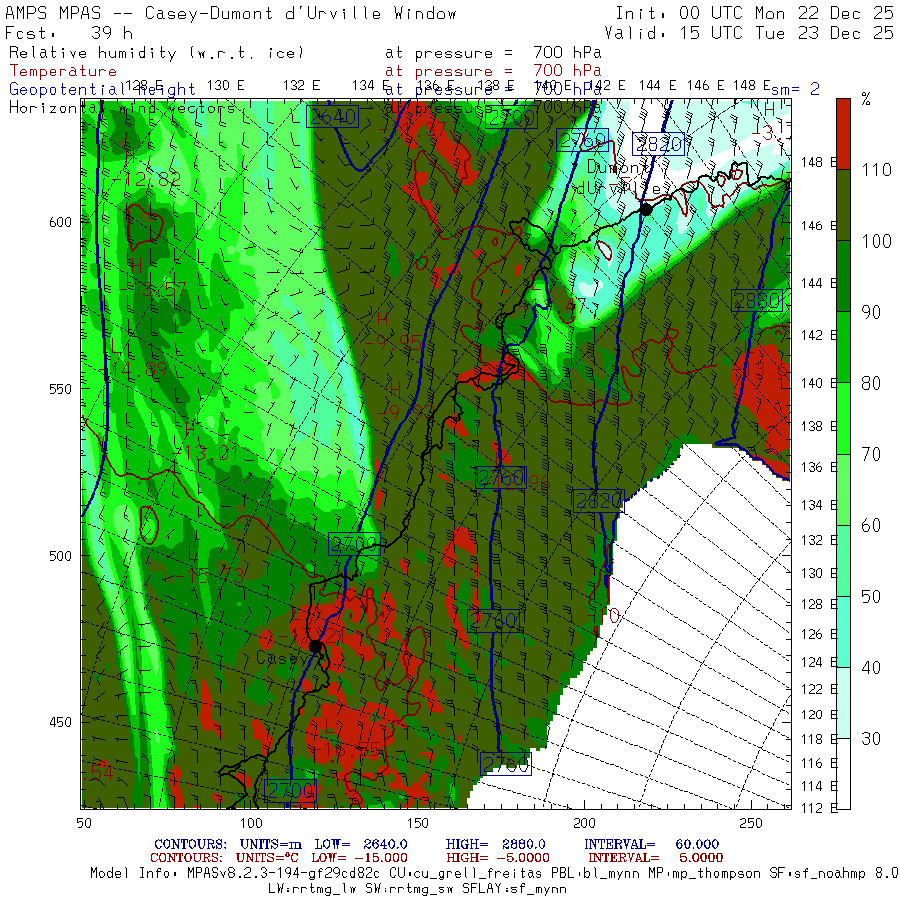Click the '200' tick label on bottom axis
The height and width of the screenshot is (900, 900).
[x=584, y=823]
